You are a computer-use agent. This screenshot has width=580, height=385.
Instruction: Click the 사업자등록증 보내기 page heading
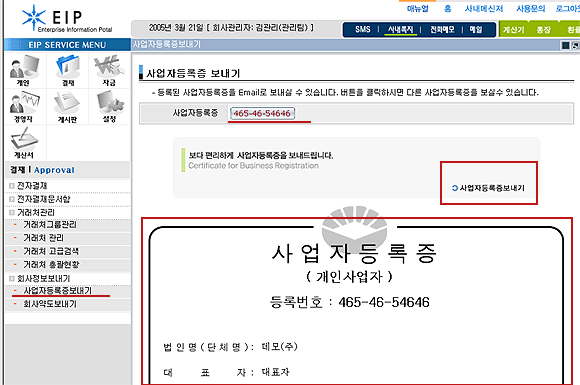[x=193, y=73]
